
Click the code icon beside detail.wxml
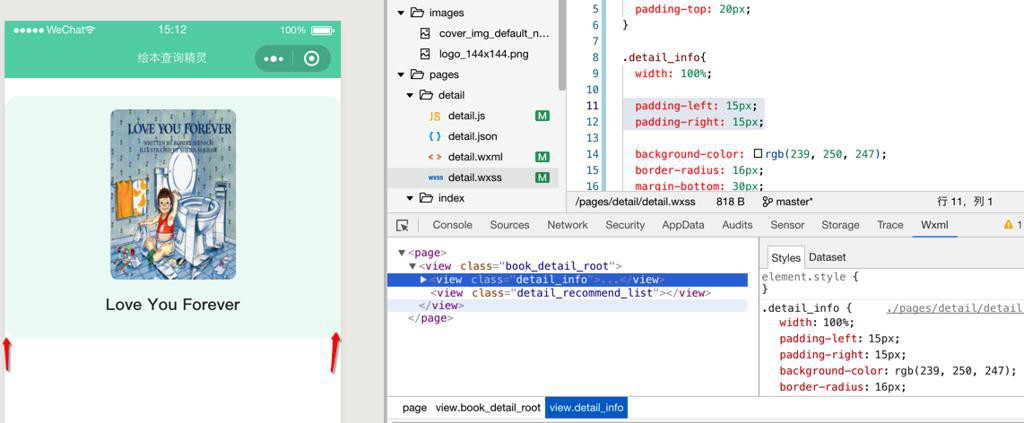click(435, 157)
